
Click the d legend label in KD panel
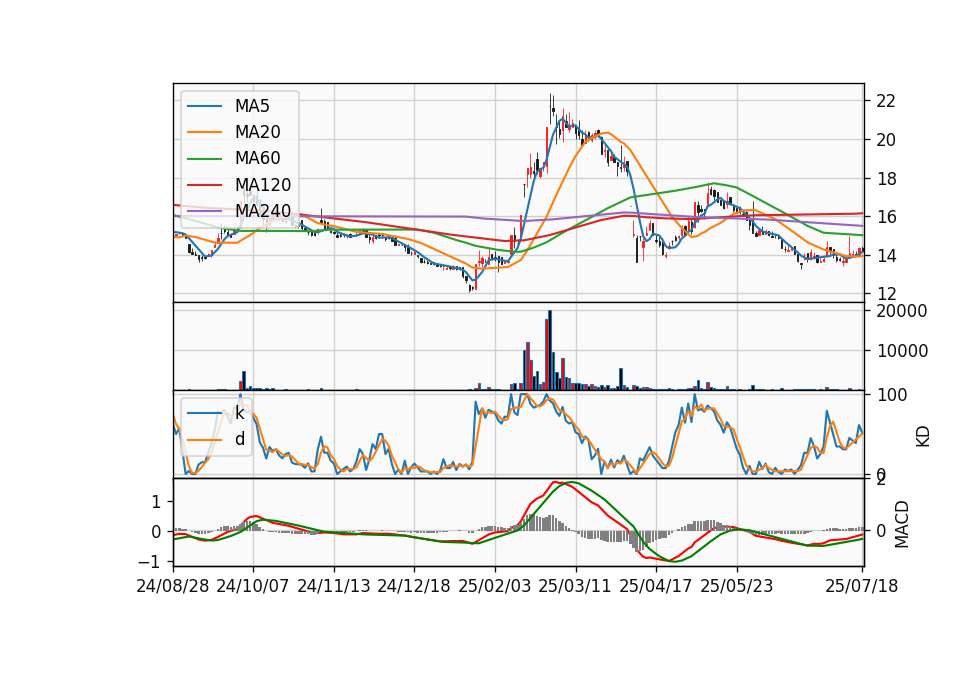239,439
